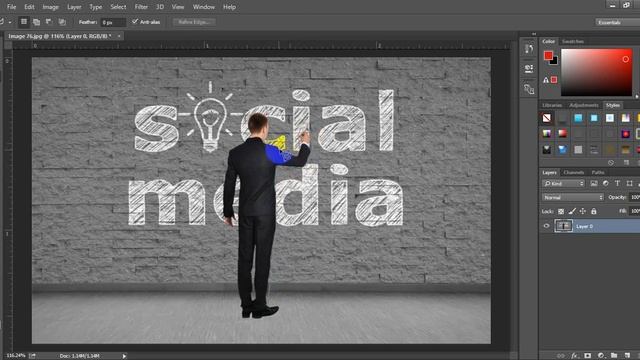Screen dimensions: 640x360
Task: Click the Layer 0 thumbnail
Action: coord(564,226)
